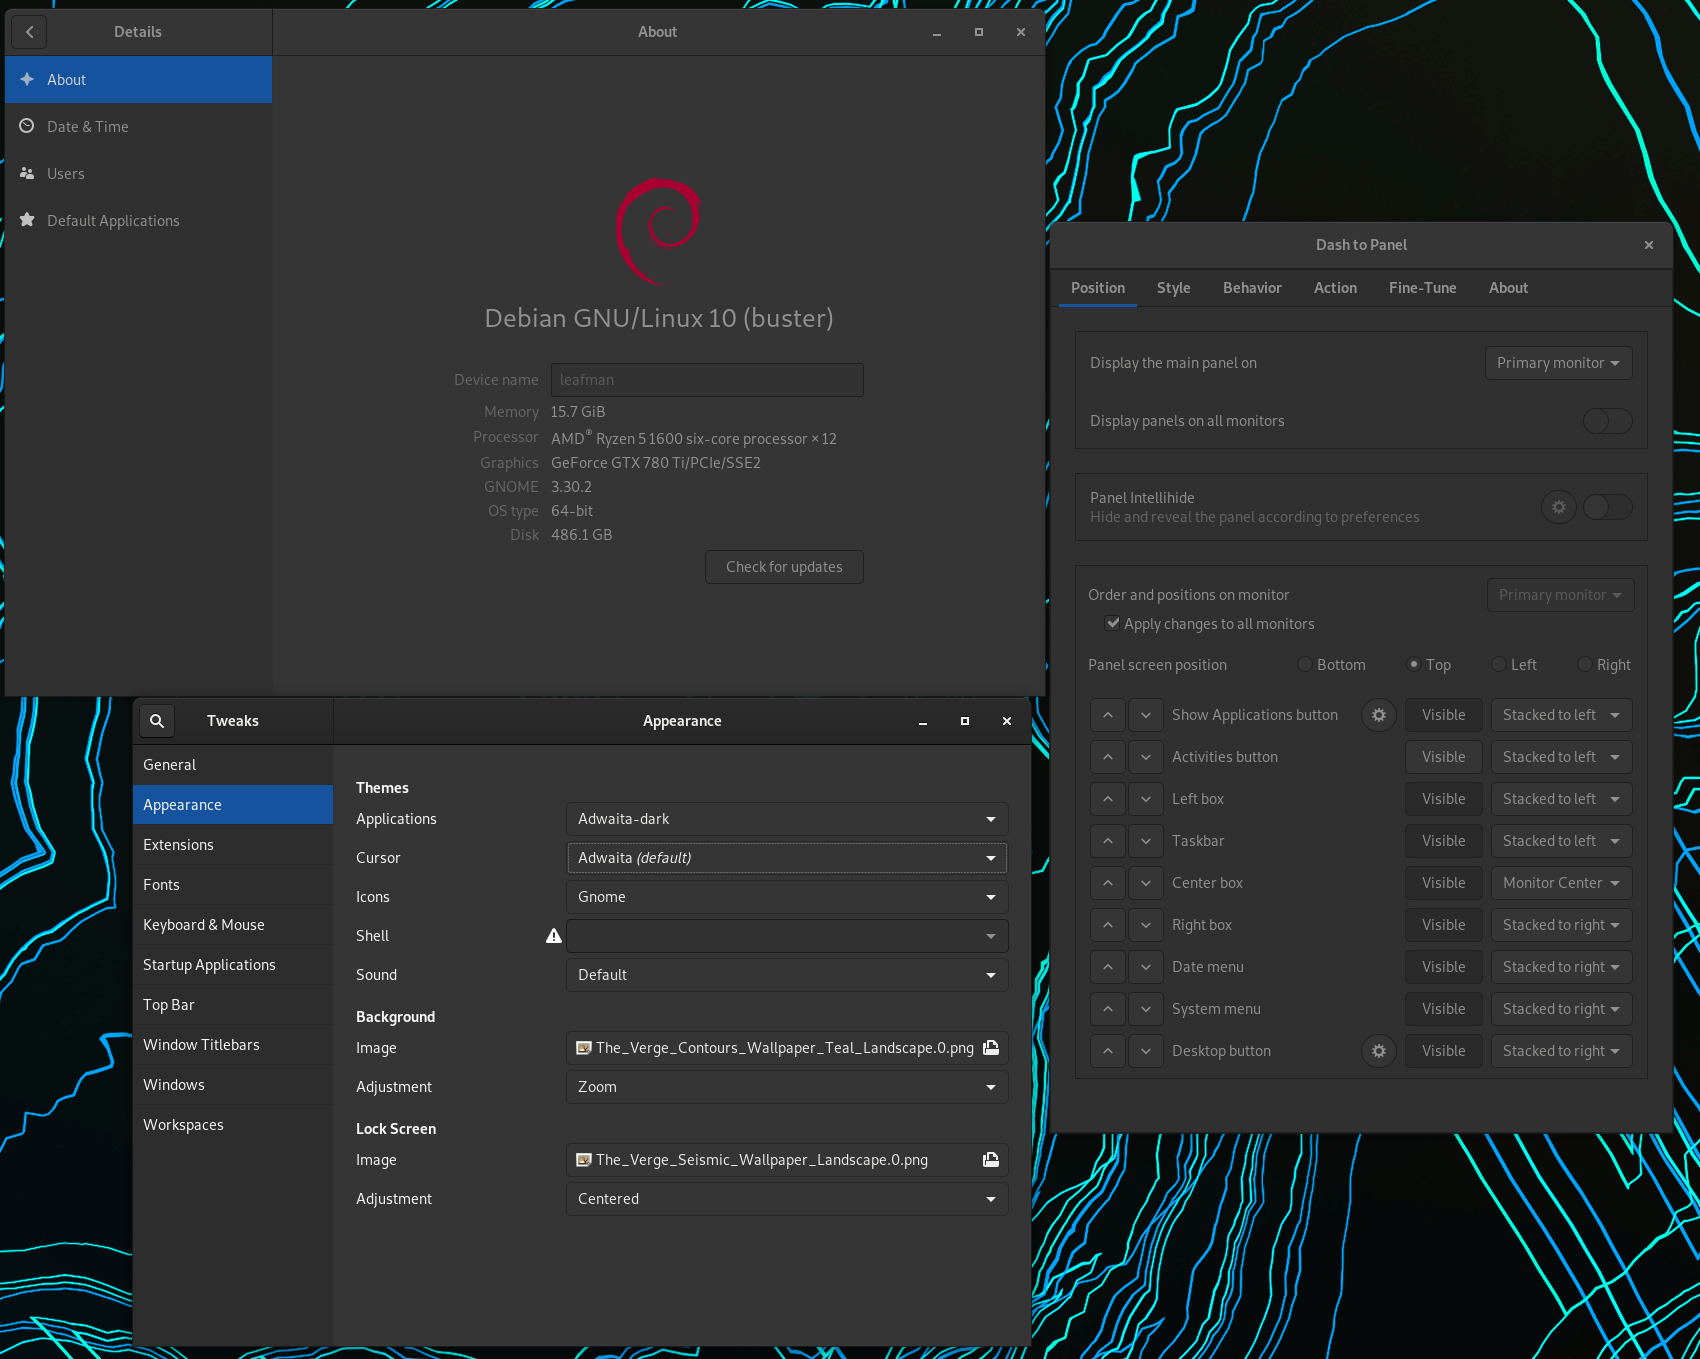This screenshot has width=1700, height=1359.
Task: Move Desktop button up
Action: point(1108,1051)
